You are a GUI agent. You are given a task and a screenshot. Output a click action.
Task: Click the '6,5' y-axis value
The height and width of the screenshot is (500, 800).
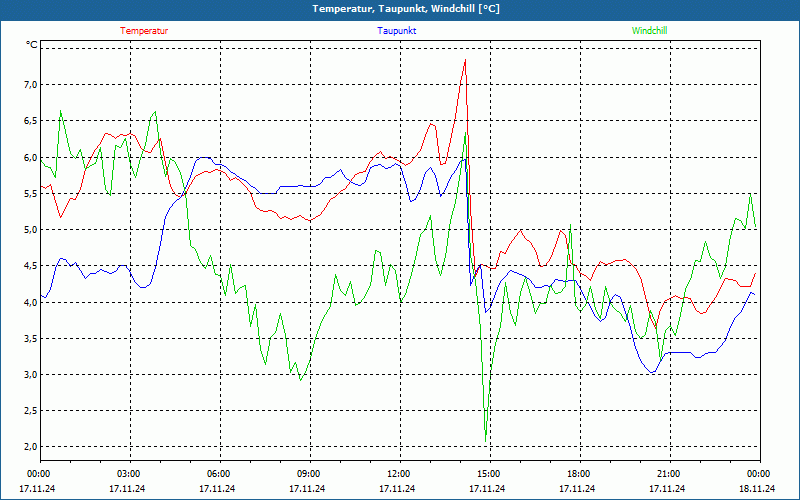(x=32, y=121)
